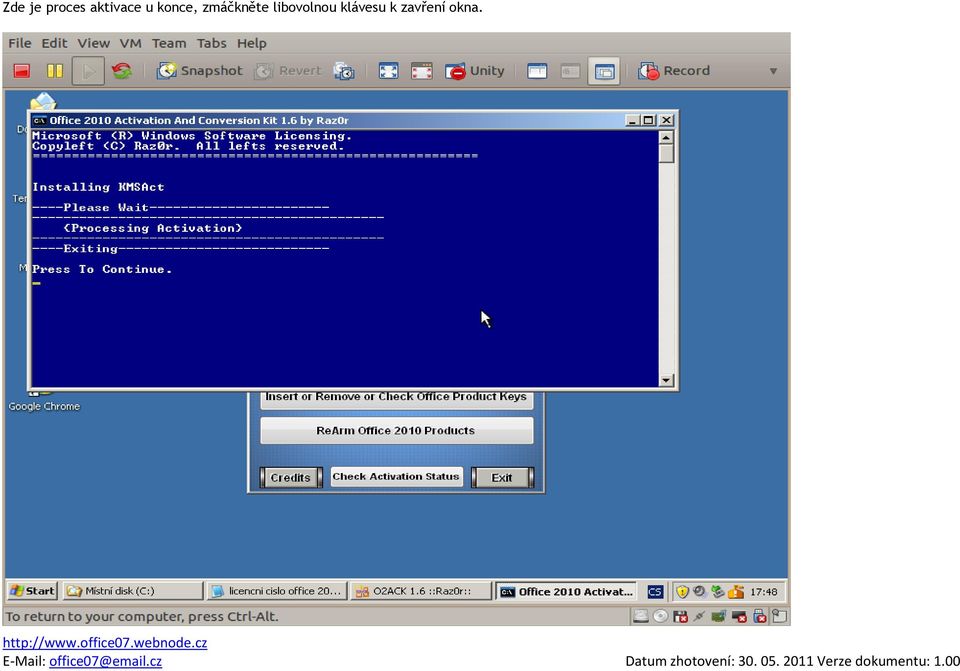Click the green network adapter status bar icon

pyautogui.click(x=718, y=616)
